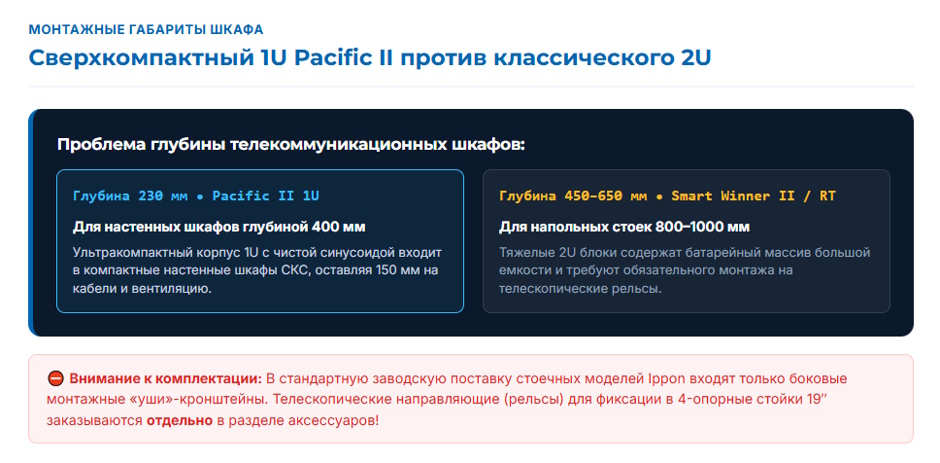Click the heading 'Сверхкомпактный 1U Pacific II против классического 2U'
Screen dimensions: 940x463
(370, 58)
